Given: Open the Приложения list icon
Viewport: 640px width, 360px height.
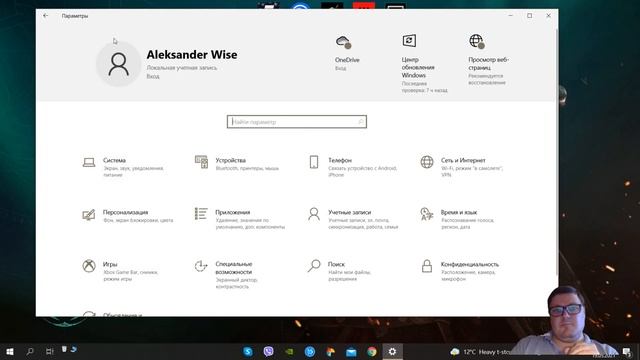Looking at the screenshot, I should [201, 214].
